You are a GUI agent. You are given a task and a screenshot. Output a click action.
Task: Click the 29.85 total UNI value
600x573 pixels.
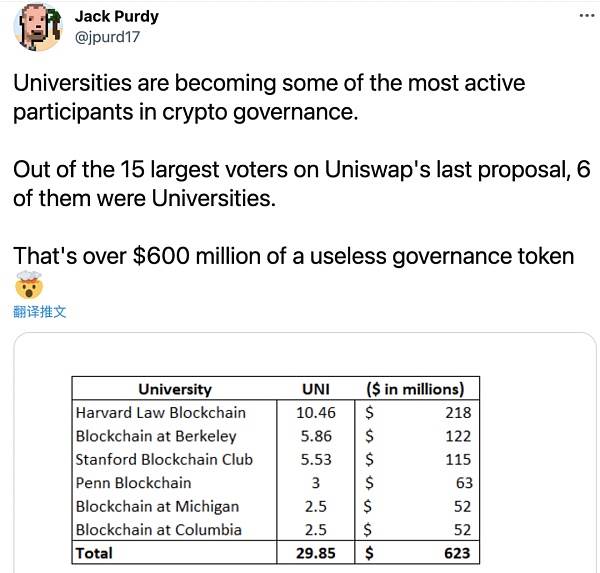pos(316,553)
